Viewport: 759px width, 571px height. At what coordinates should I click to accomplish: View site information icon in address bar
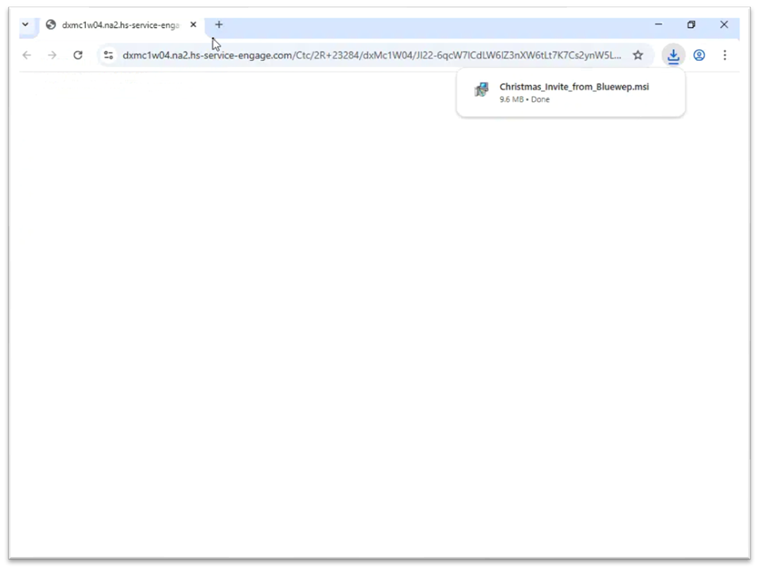coord(109,55)
